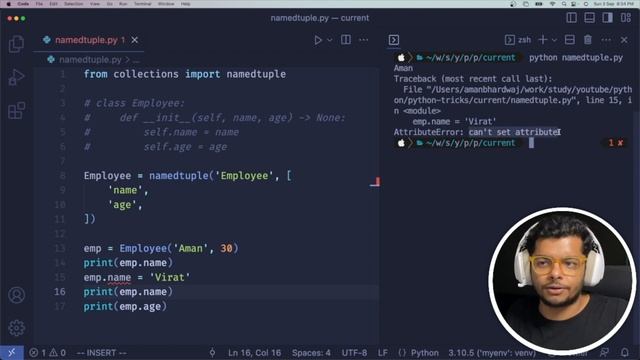Screen dimensions: 640x360
Task: Select Python language mode in status bar
Action: (x=424, y=353)
